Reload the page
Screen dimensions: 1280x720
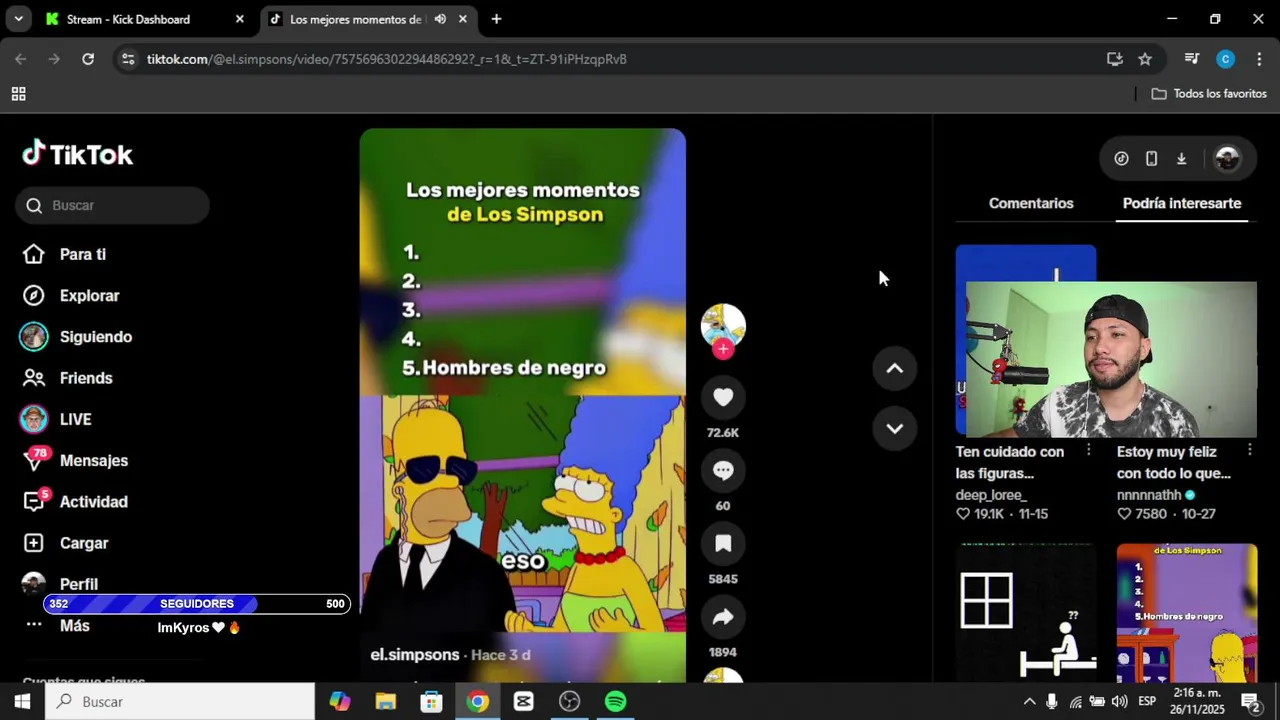88,59
